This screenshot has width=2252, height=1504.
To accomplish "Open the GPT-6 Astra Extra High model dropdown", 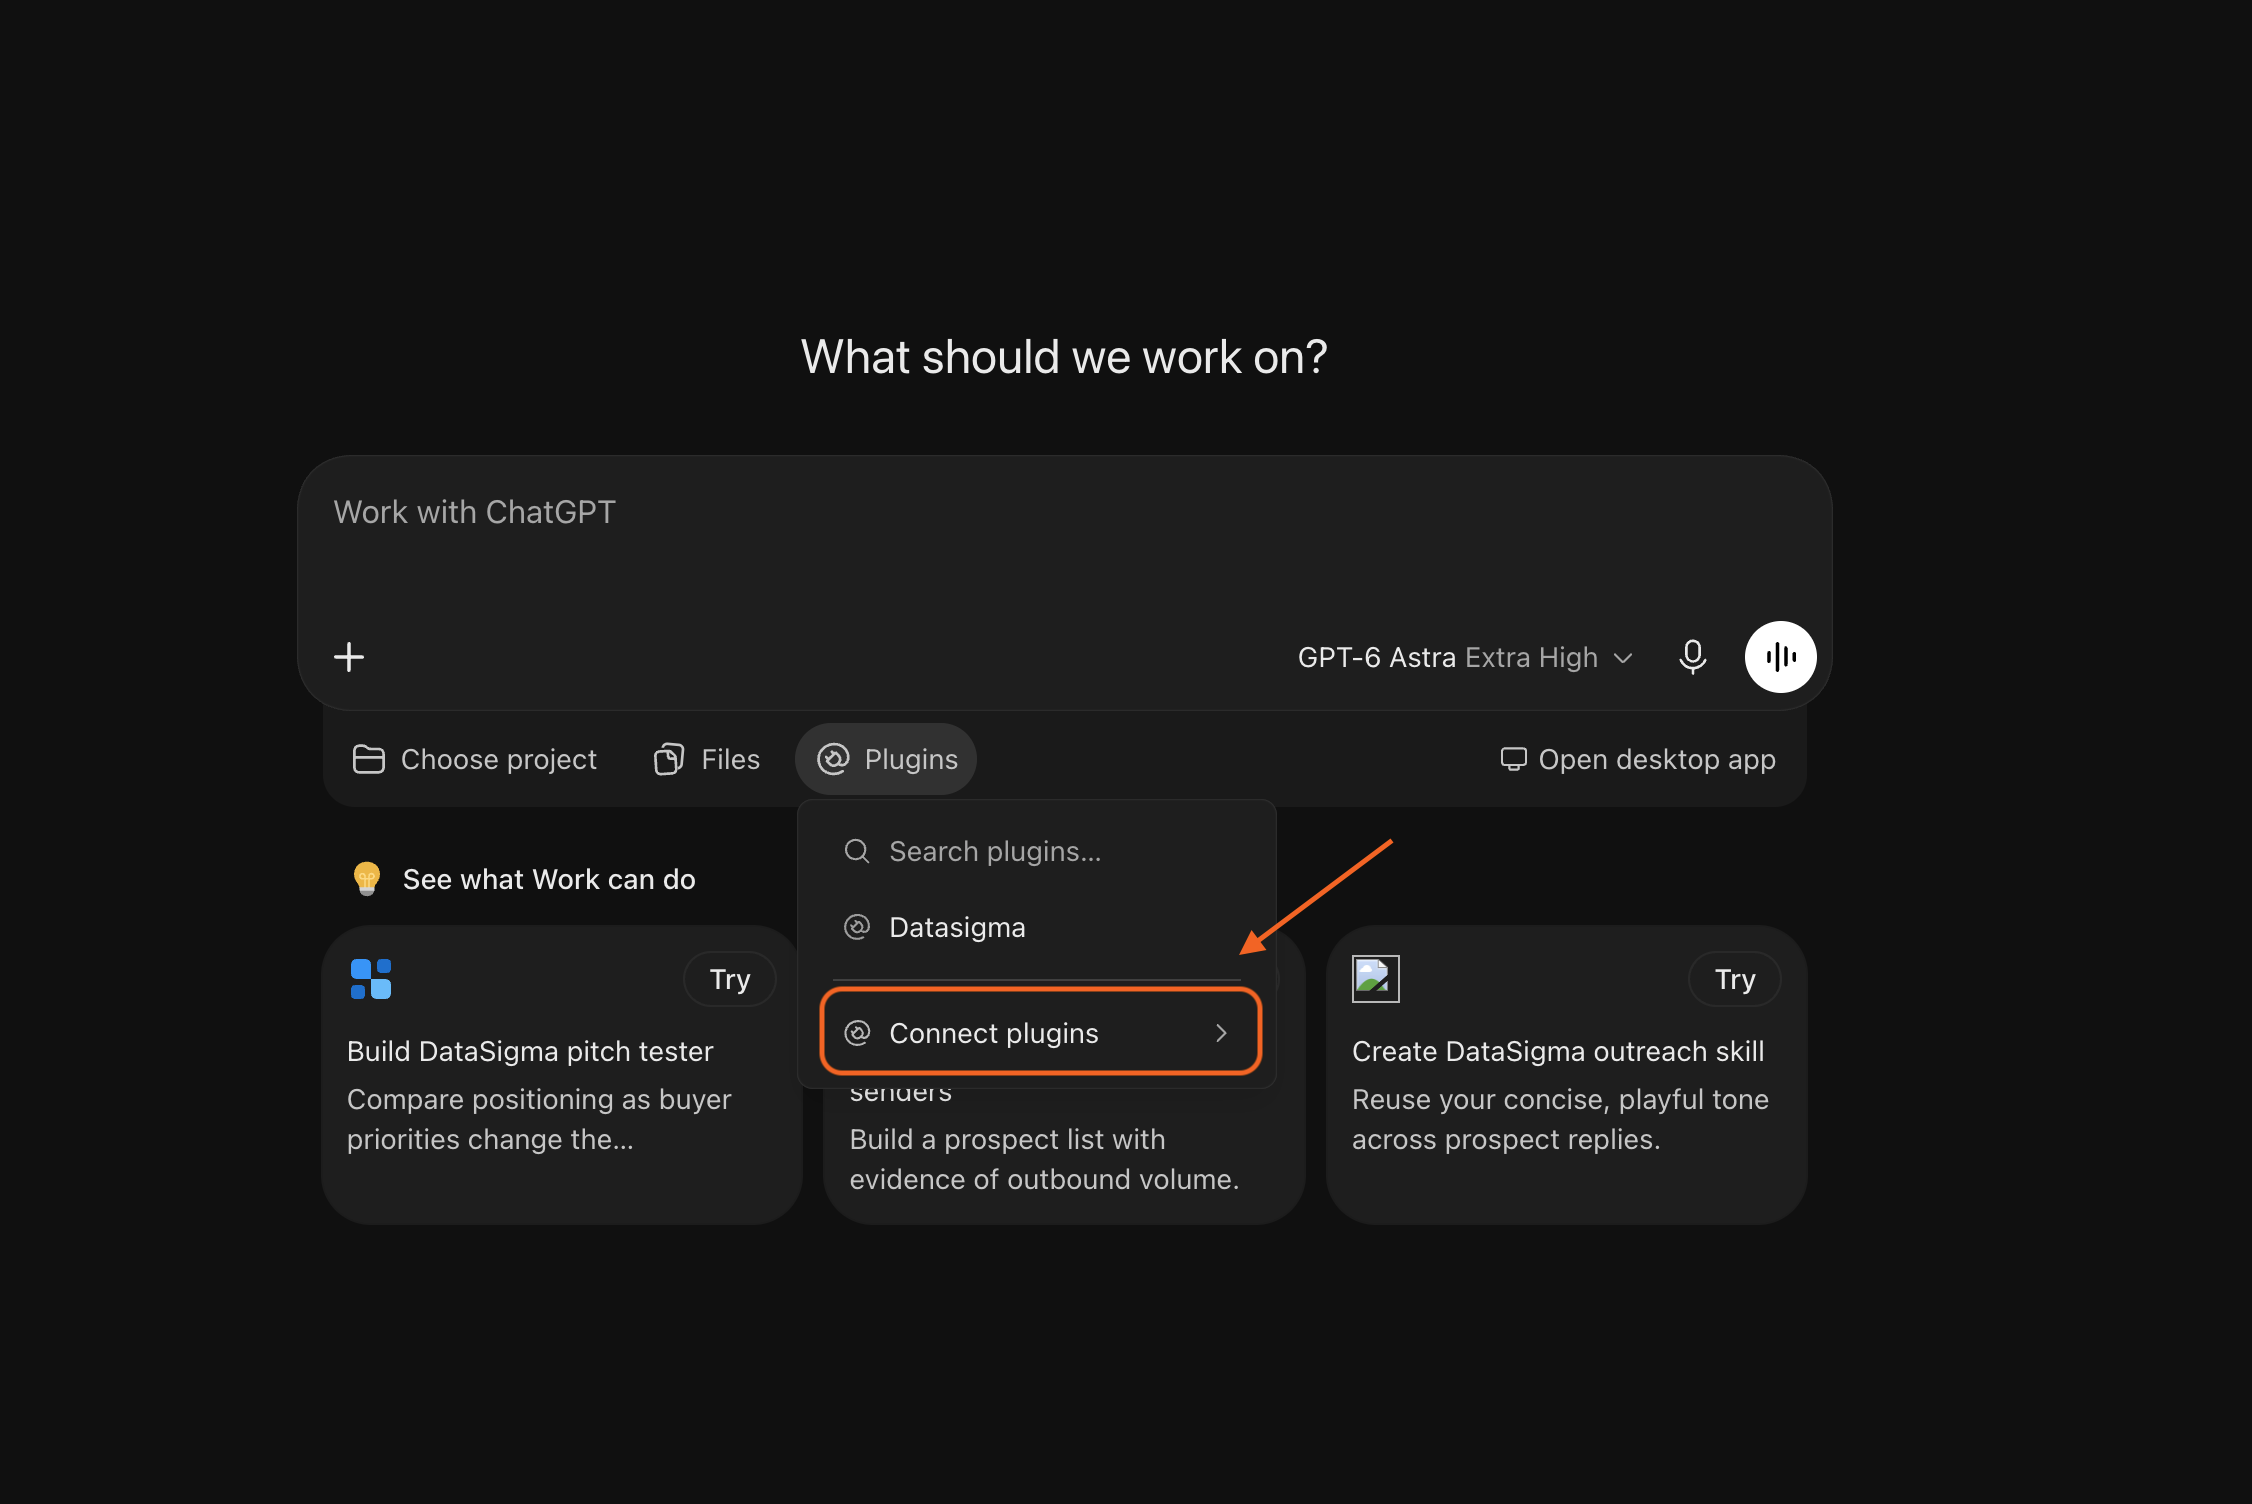I will [1465, 657].
